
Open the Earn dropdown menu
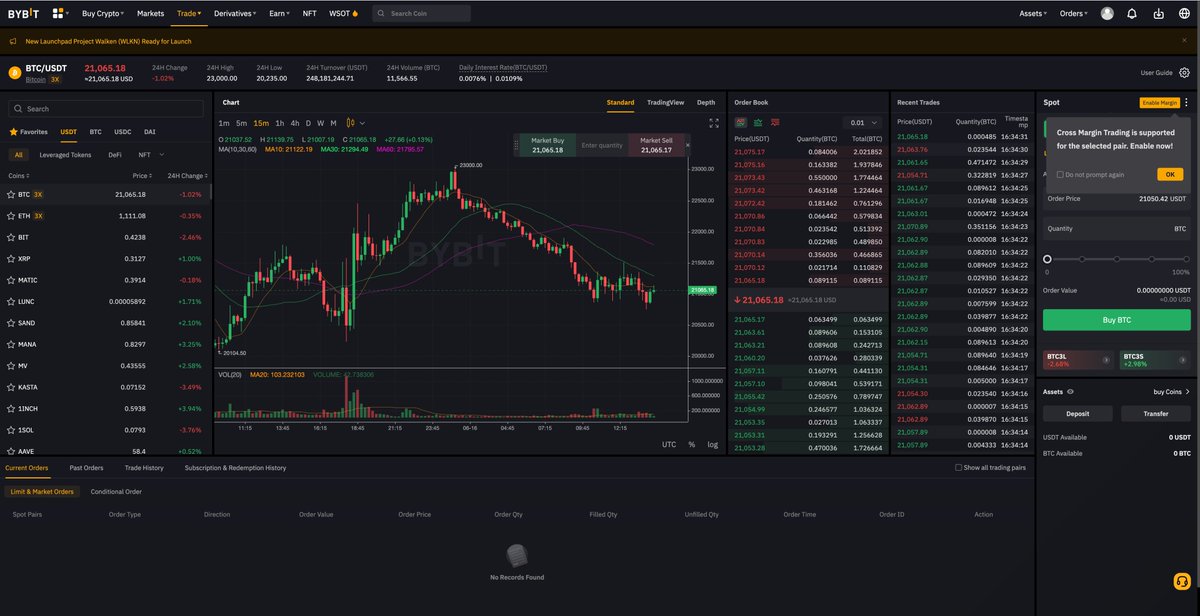point(279,14)
